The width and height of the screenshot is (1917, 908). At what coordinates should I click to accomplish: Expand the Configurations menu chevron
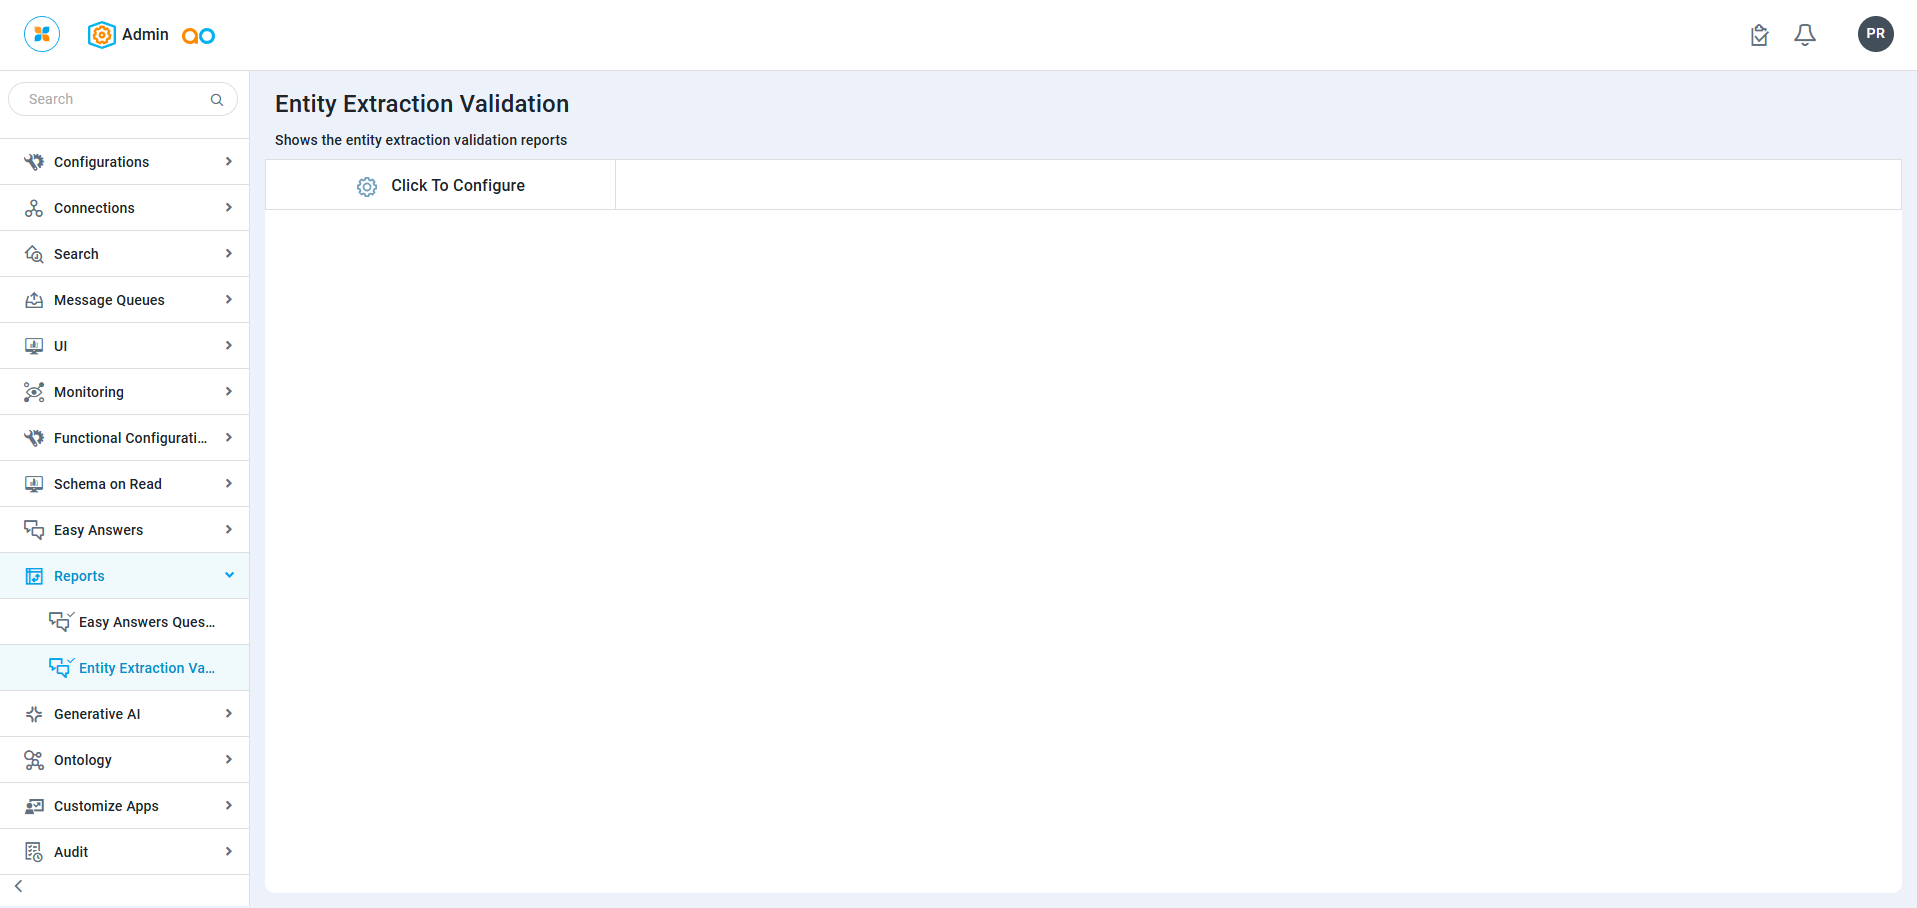[229, 162]
